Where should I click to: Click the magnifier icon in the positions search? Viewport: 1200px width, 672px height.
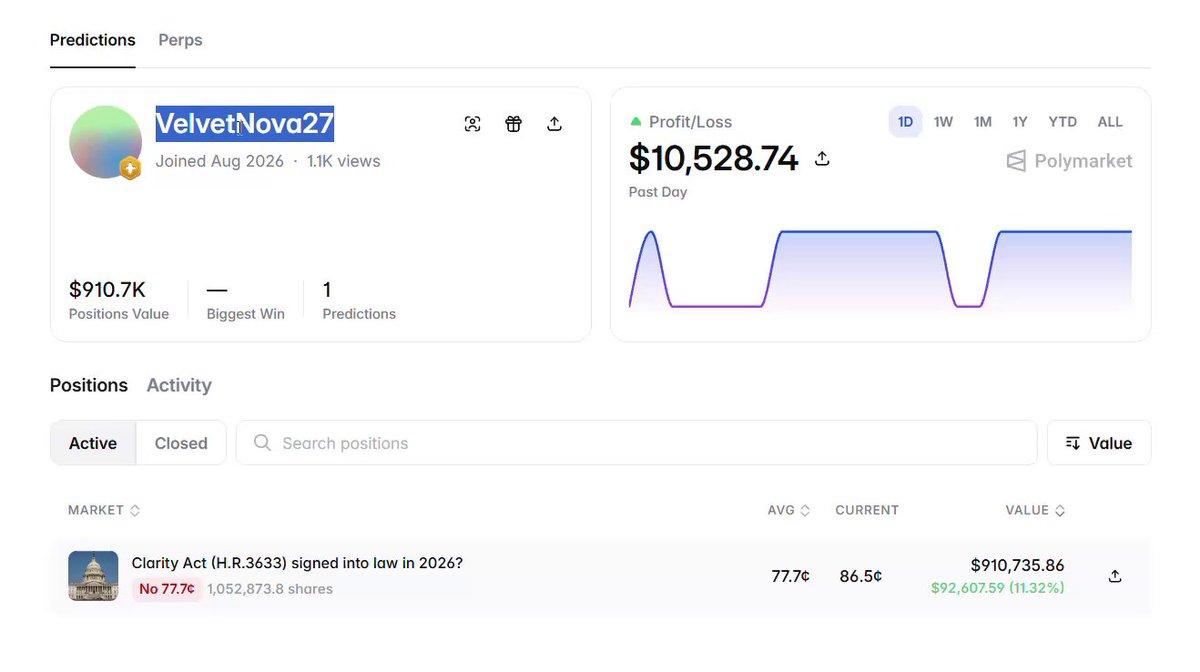262,443
